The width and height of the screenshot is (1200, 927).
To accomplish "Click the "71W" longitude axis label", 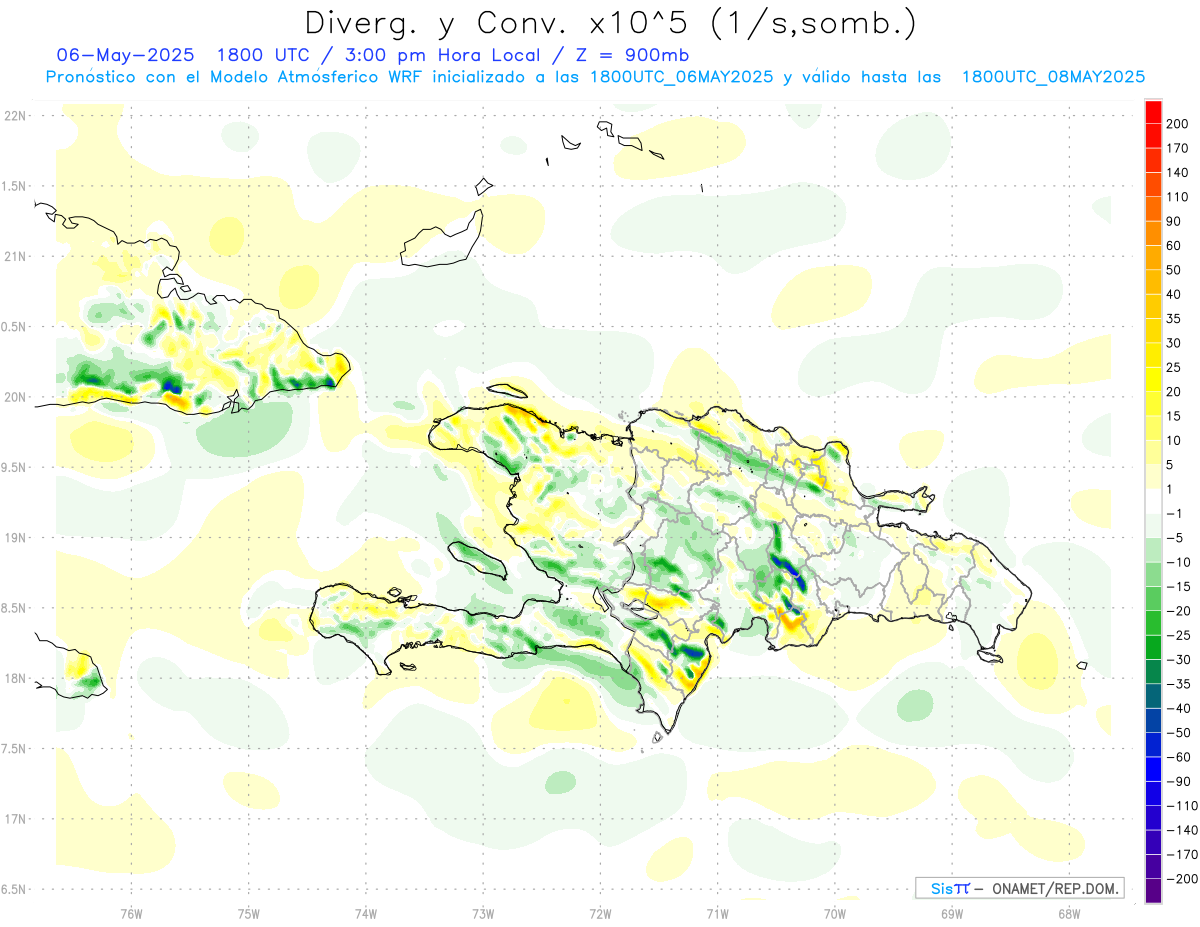I will point(717,913).
